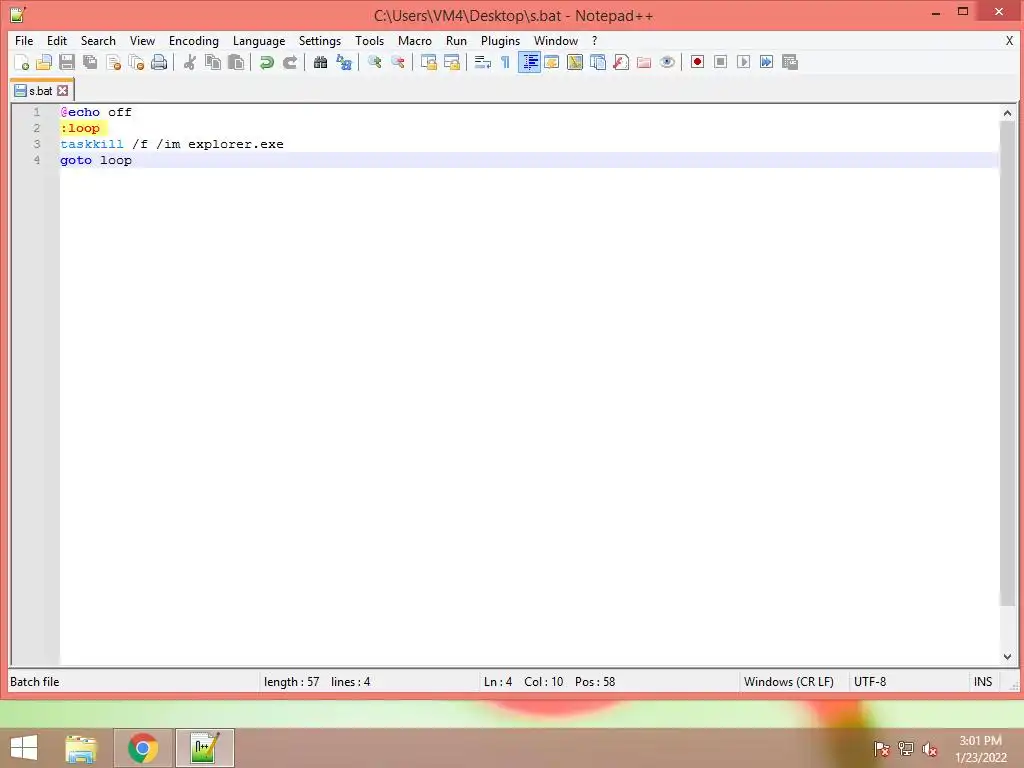The height and width of the screenshot is (768, 1024).
Task: Open the Macro menu
Action: click(x=415, y=40)
